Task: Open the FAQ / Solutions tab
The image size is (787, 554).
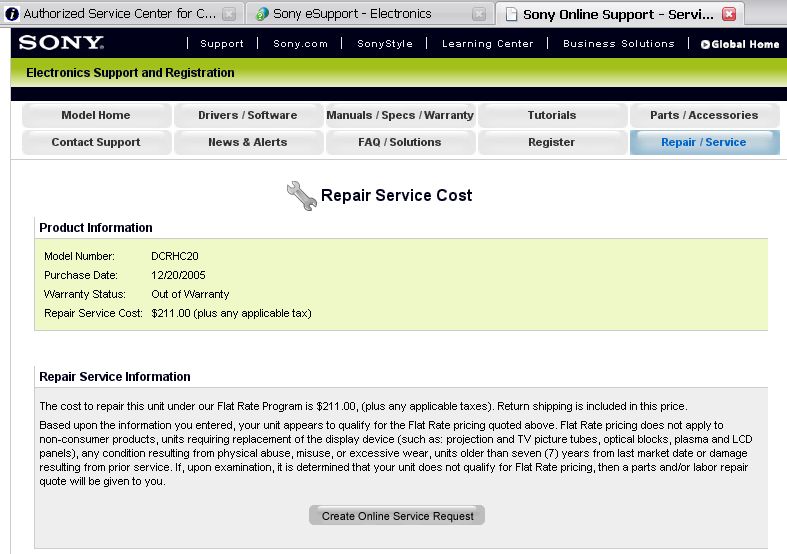Action: pyautogui.click(x=400, y=143)
